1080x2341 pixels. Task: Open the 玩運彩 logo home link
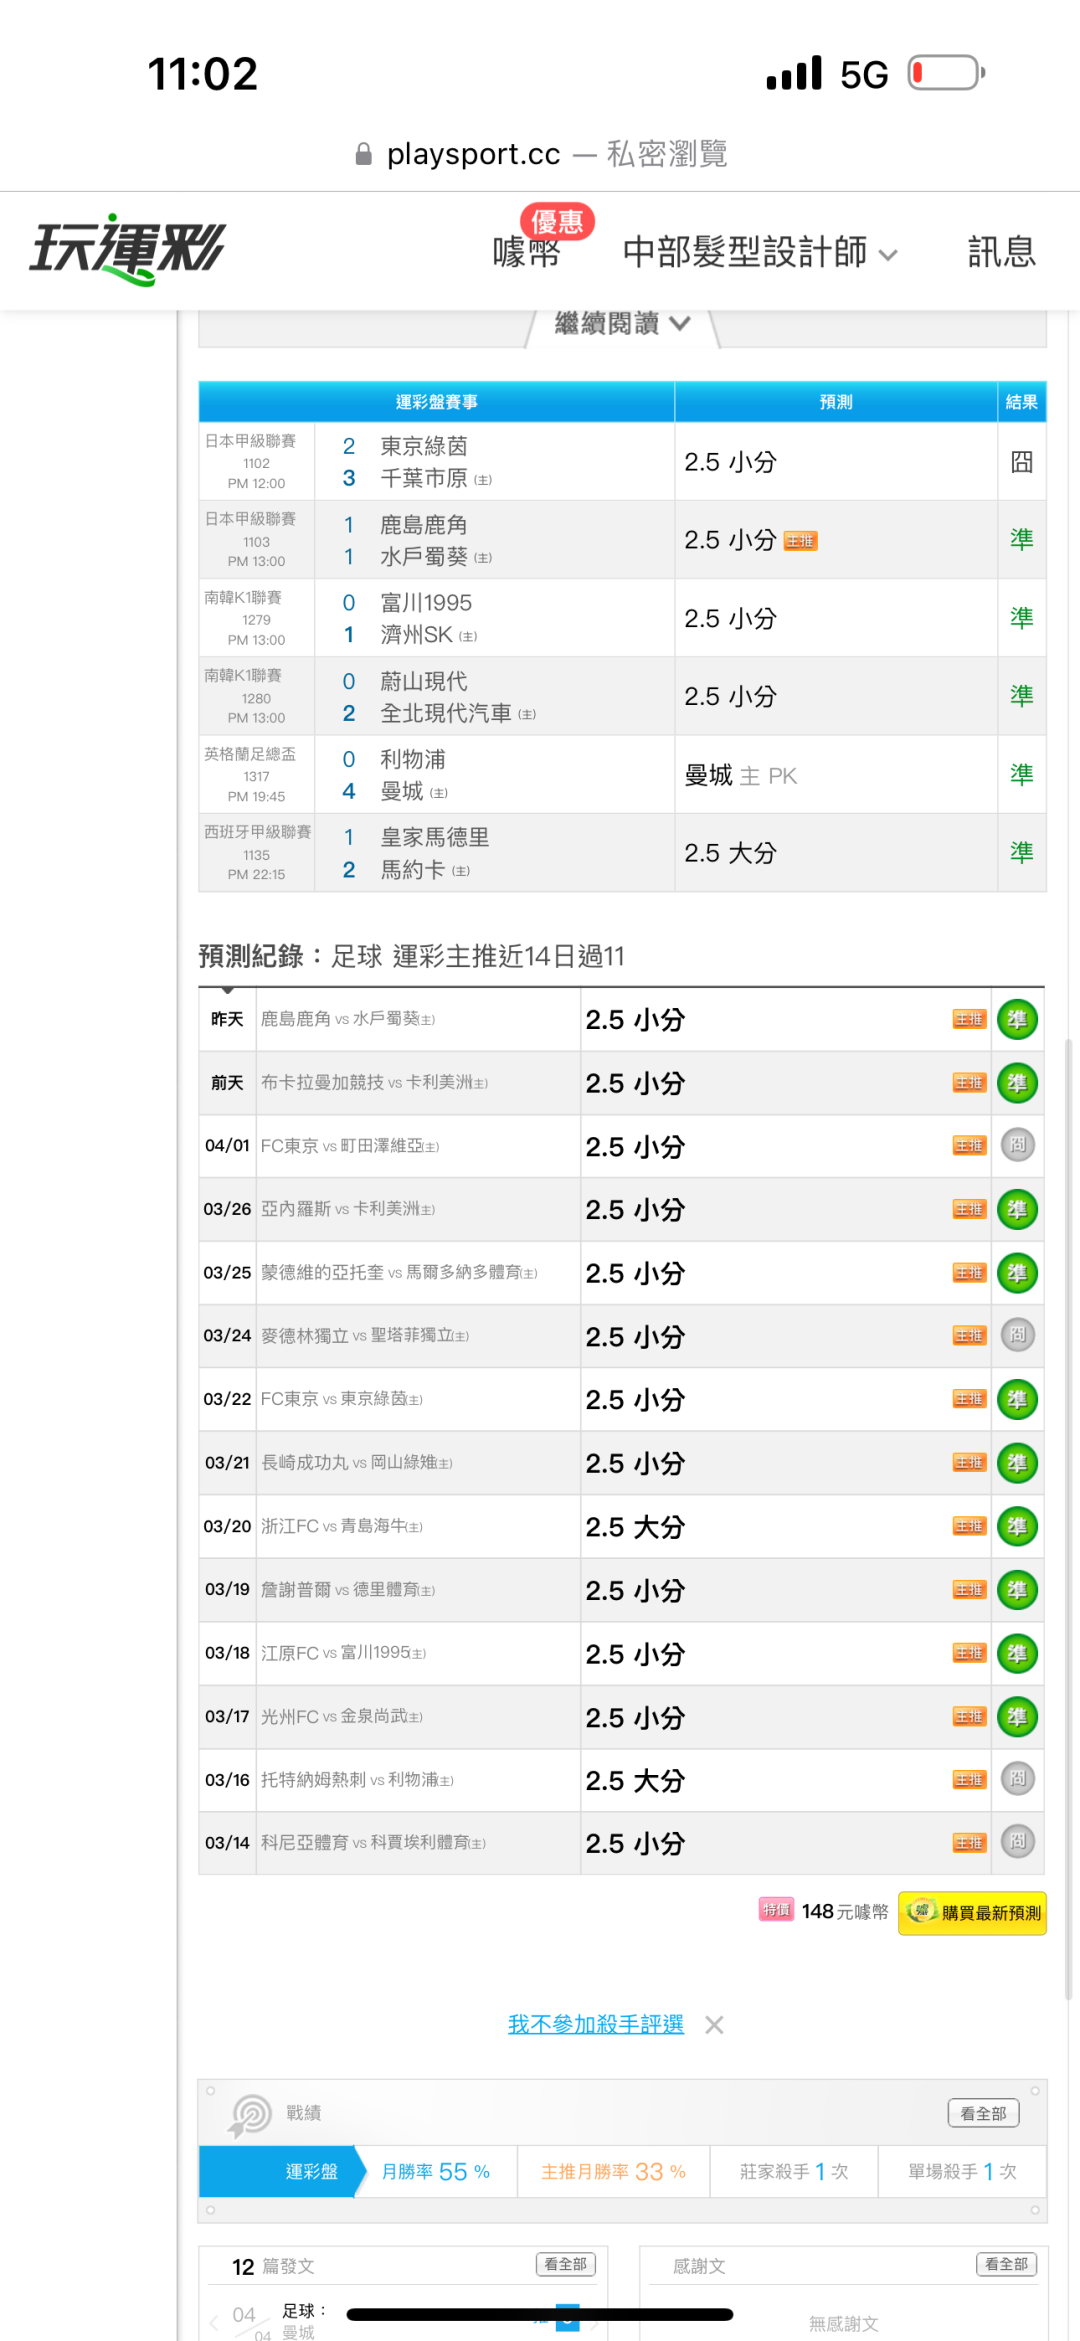(127, 249)
